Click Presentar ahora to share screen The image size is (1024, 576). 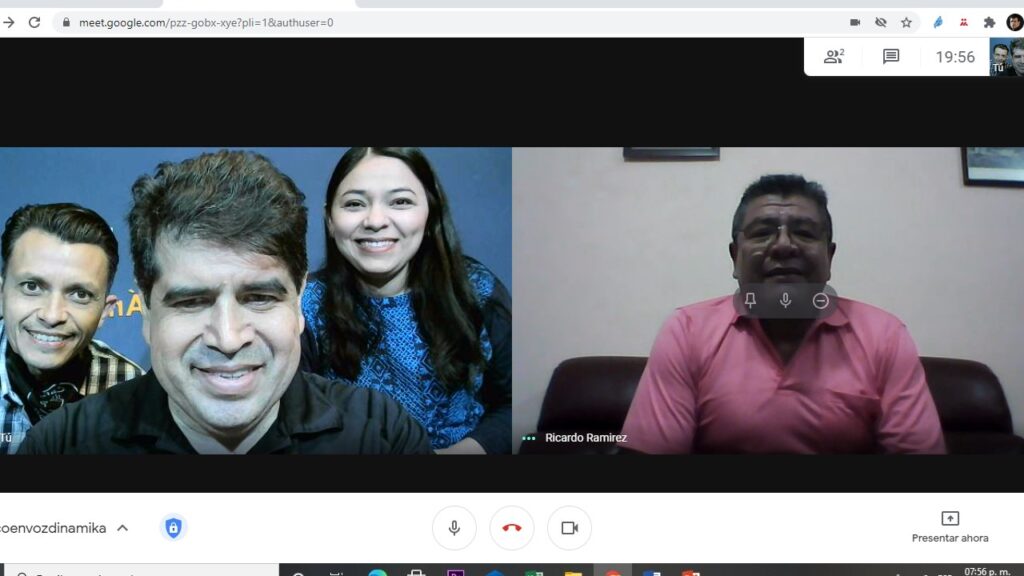(950, 527)
